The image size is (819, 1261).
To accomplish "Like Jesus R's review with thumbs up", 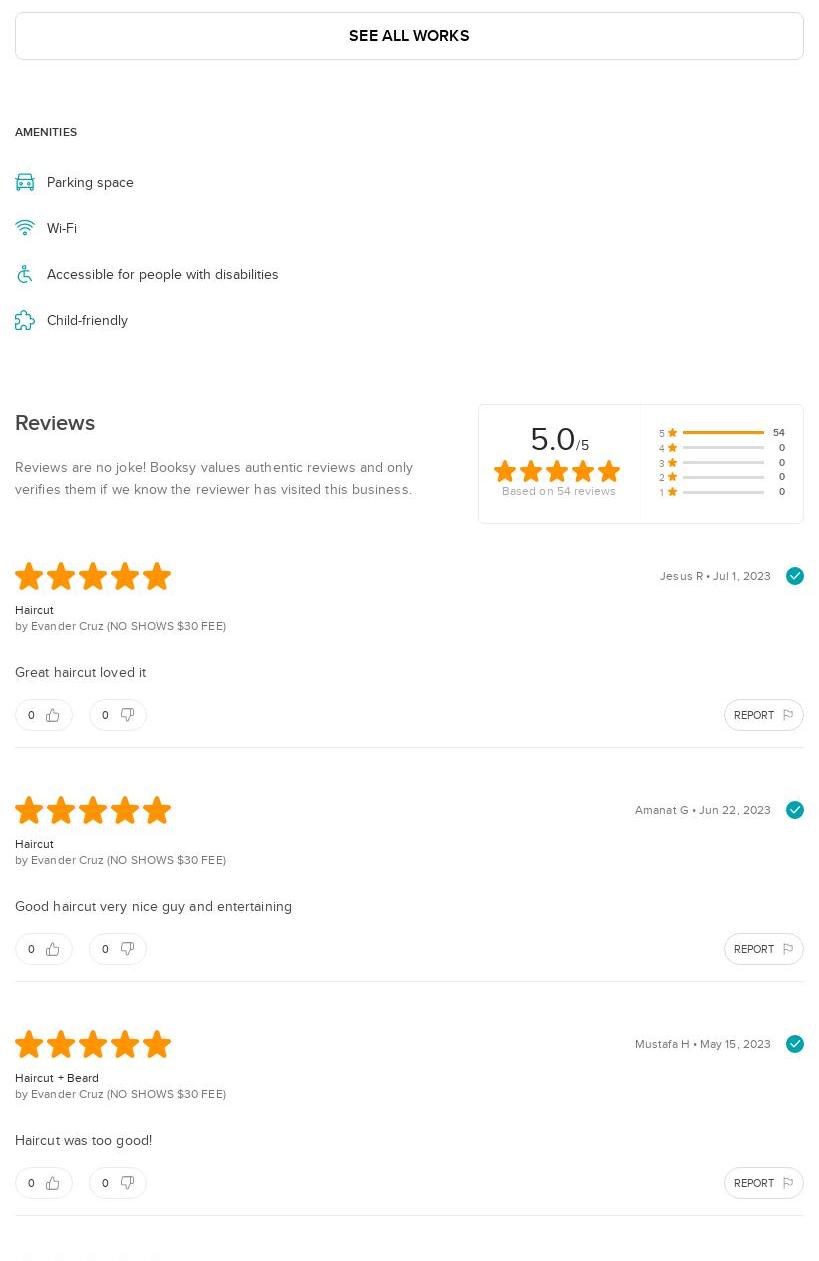I will (x=44, y=715).
